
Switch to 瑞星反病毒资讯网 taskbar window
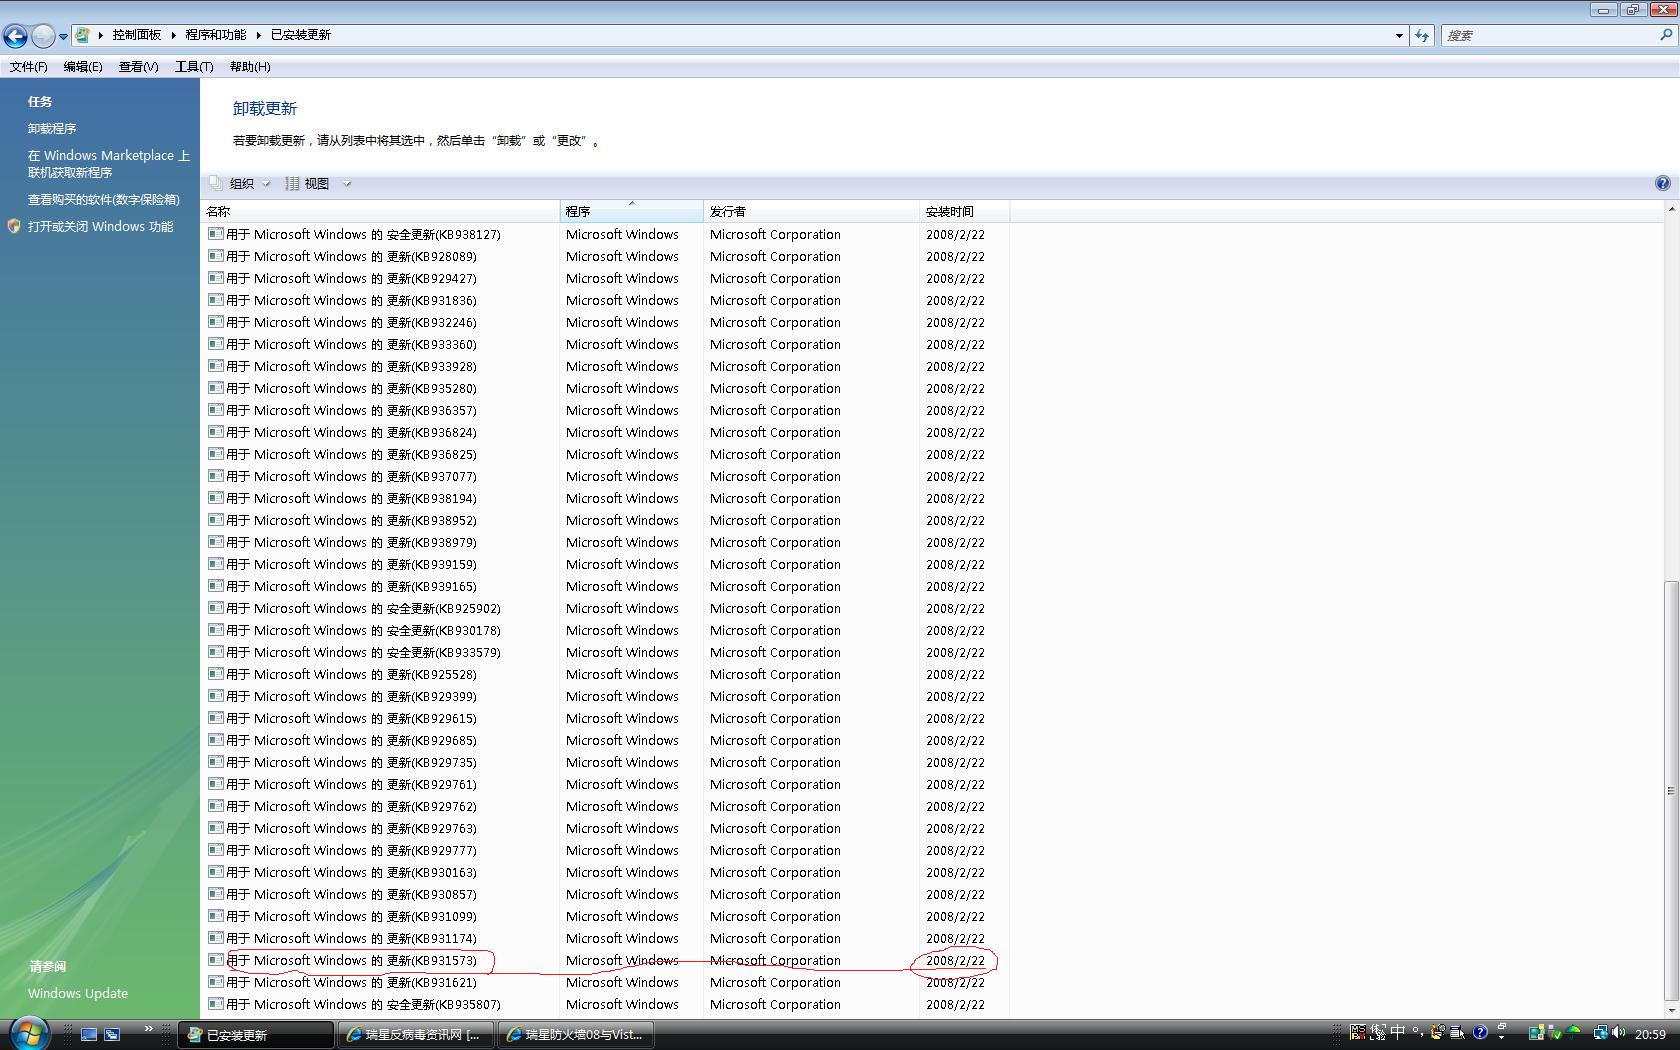(416, 1035)
